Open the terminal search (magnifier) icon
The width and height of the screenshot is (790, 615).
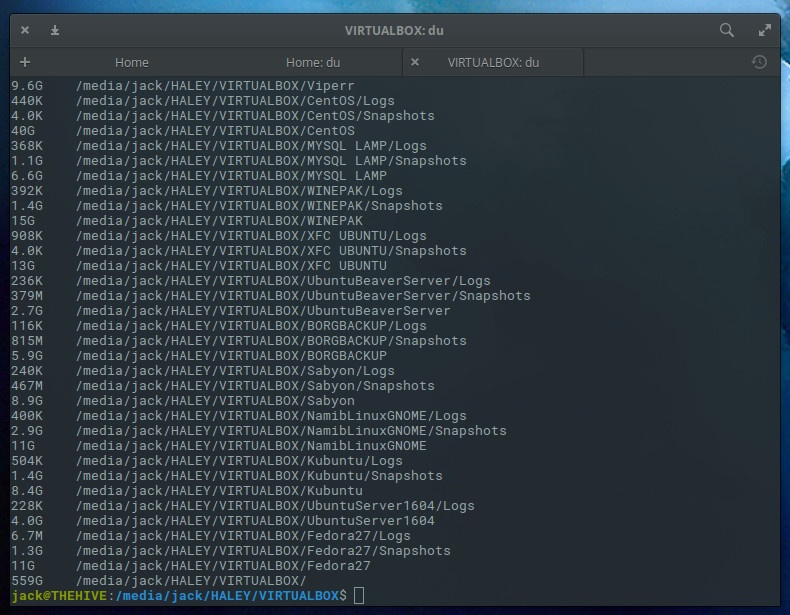pos(727,30)
